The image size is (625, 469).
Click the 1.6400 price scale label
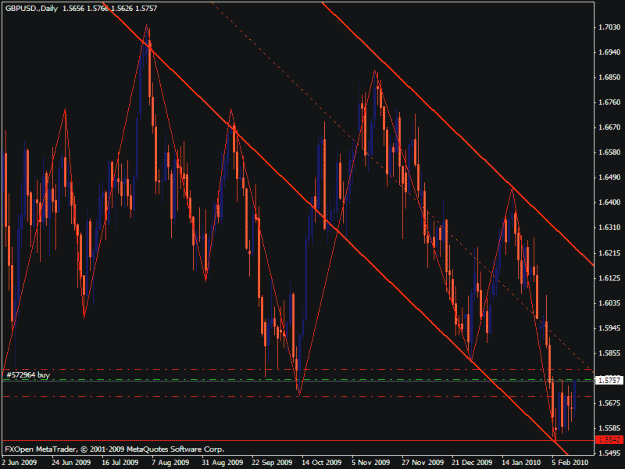coord(609,202)
